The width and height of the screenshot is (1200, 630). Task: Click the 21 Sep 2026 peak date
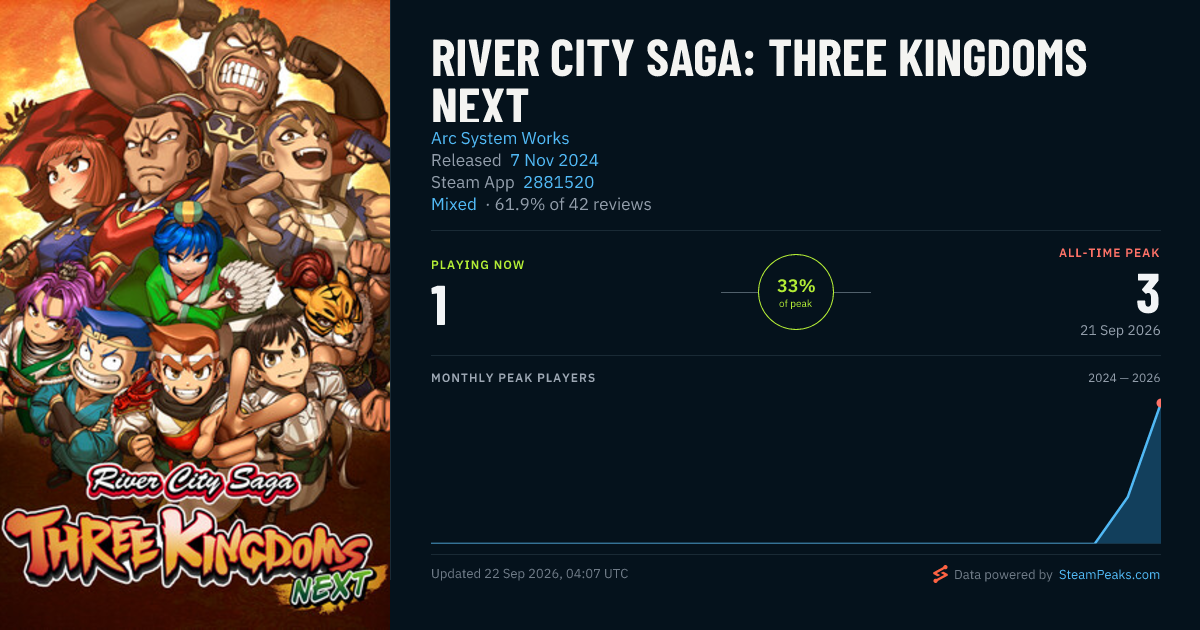point(1120,330)
